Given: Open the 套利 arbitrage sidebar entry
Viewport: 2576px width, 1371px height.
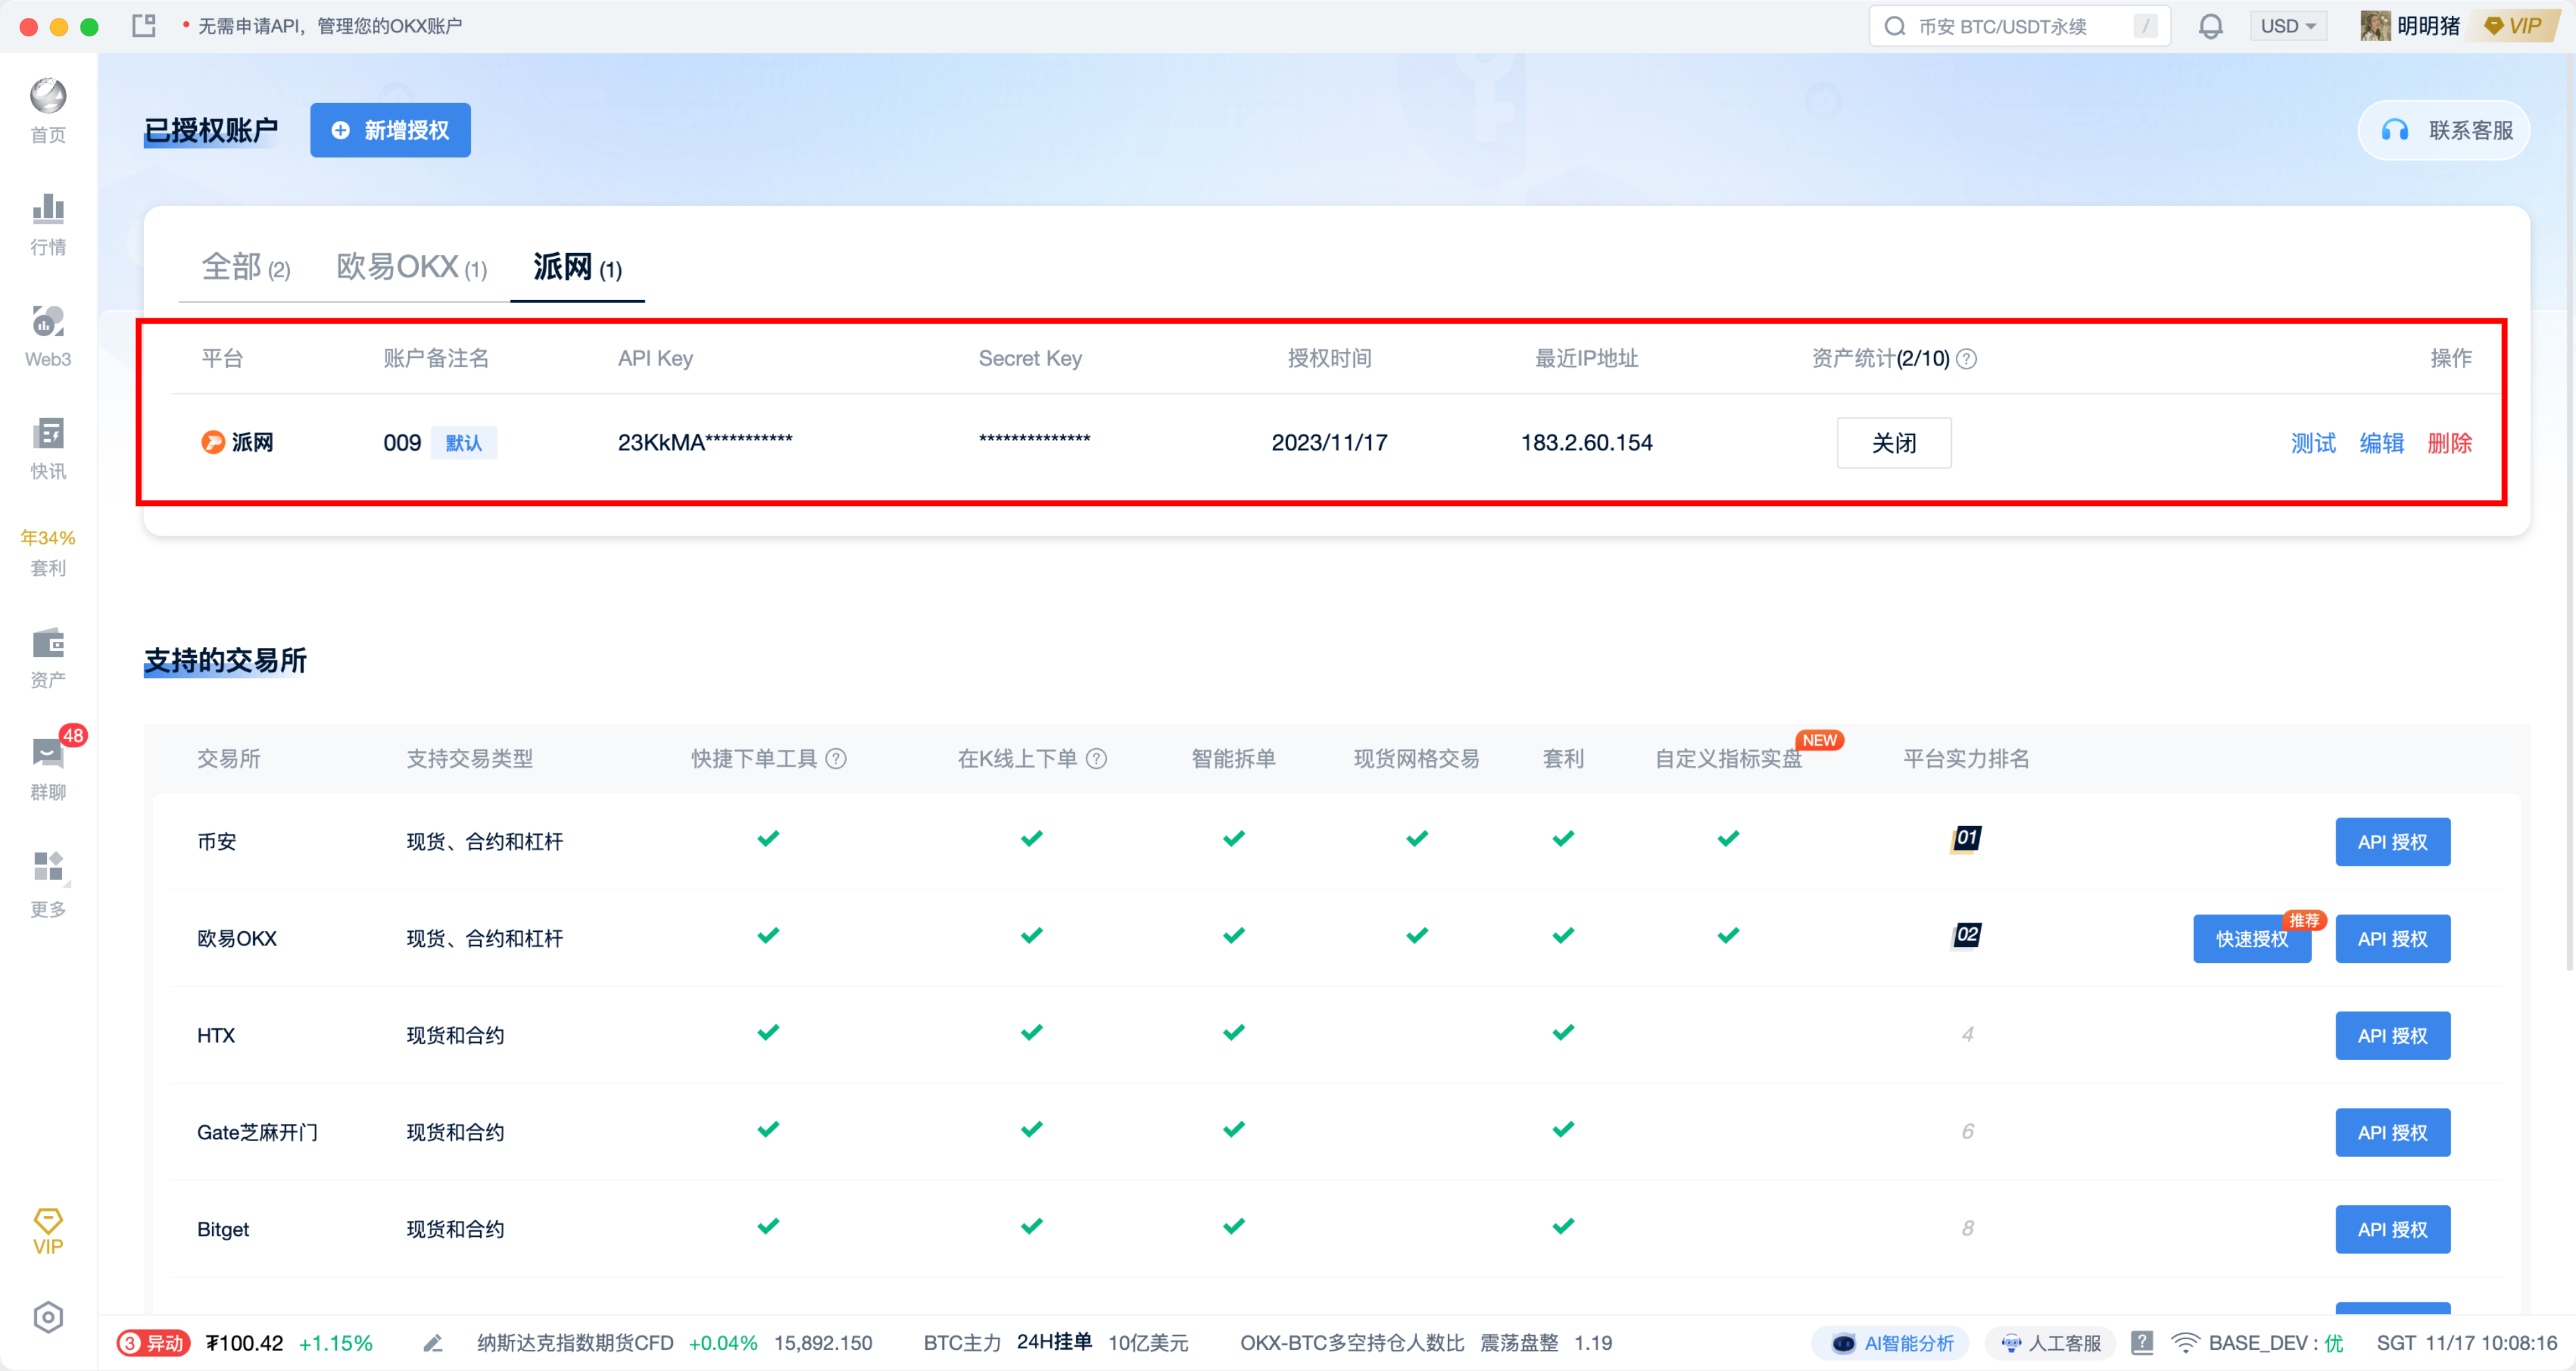Looking at the screenshot, I should [x=48, y=552].
